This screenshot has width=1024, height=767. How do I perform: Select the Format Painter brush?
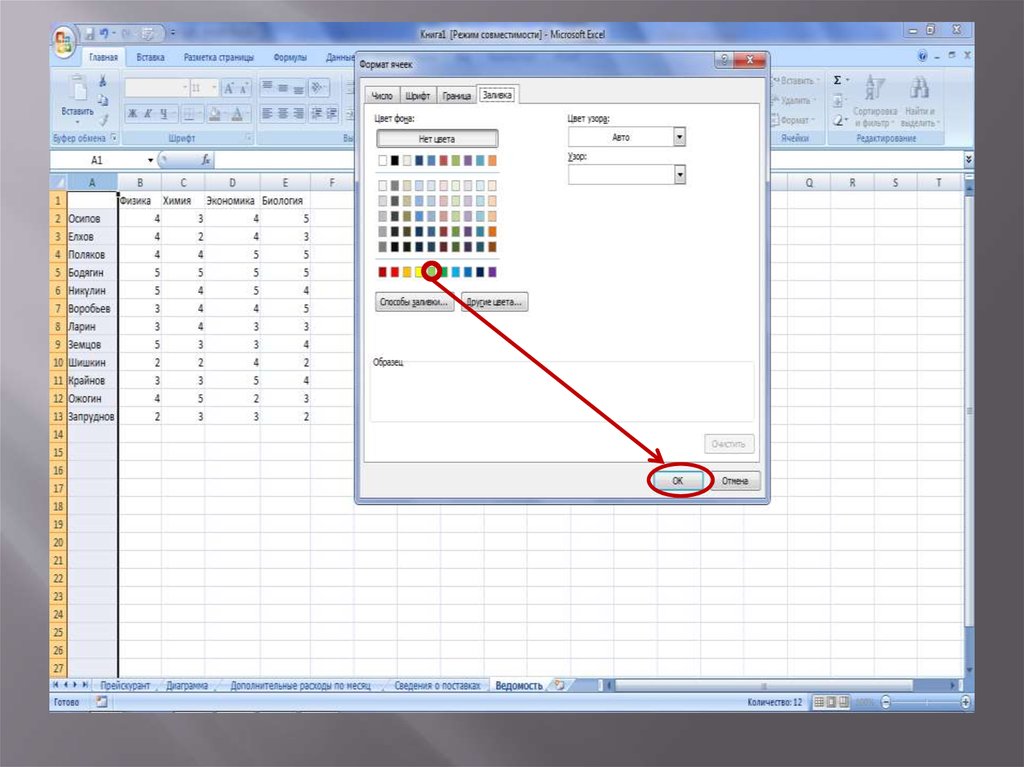(x=104, y=120)
